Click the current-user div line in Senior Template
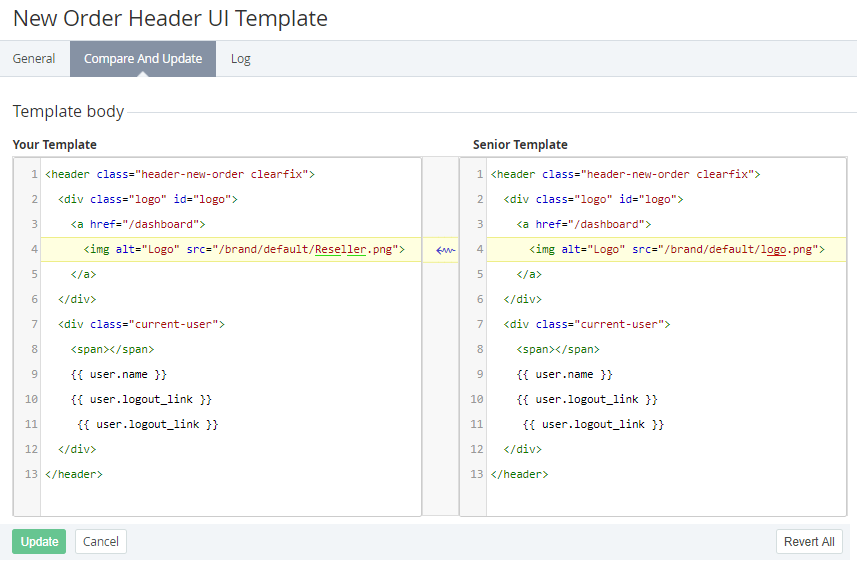This screenshot has width=857, height=569. click(587, 324)
